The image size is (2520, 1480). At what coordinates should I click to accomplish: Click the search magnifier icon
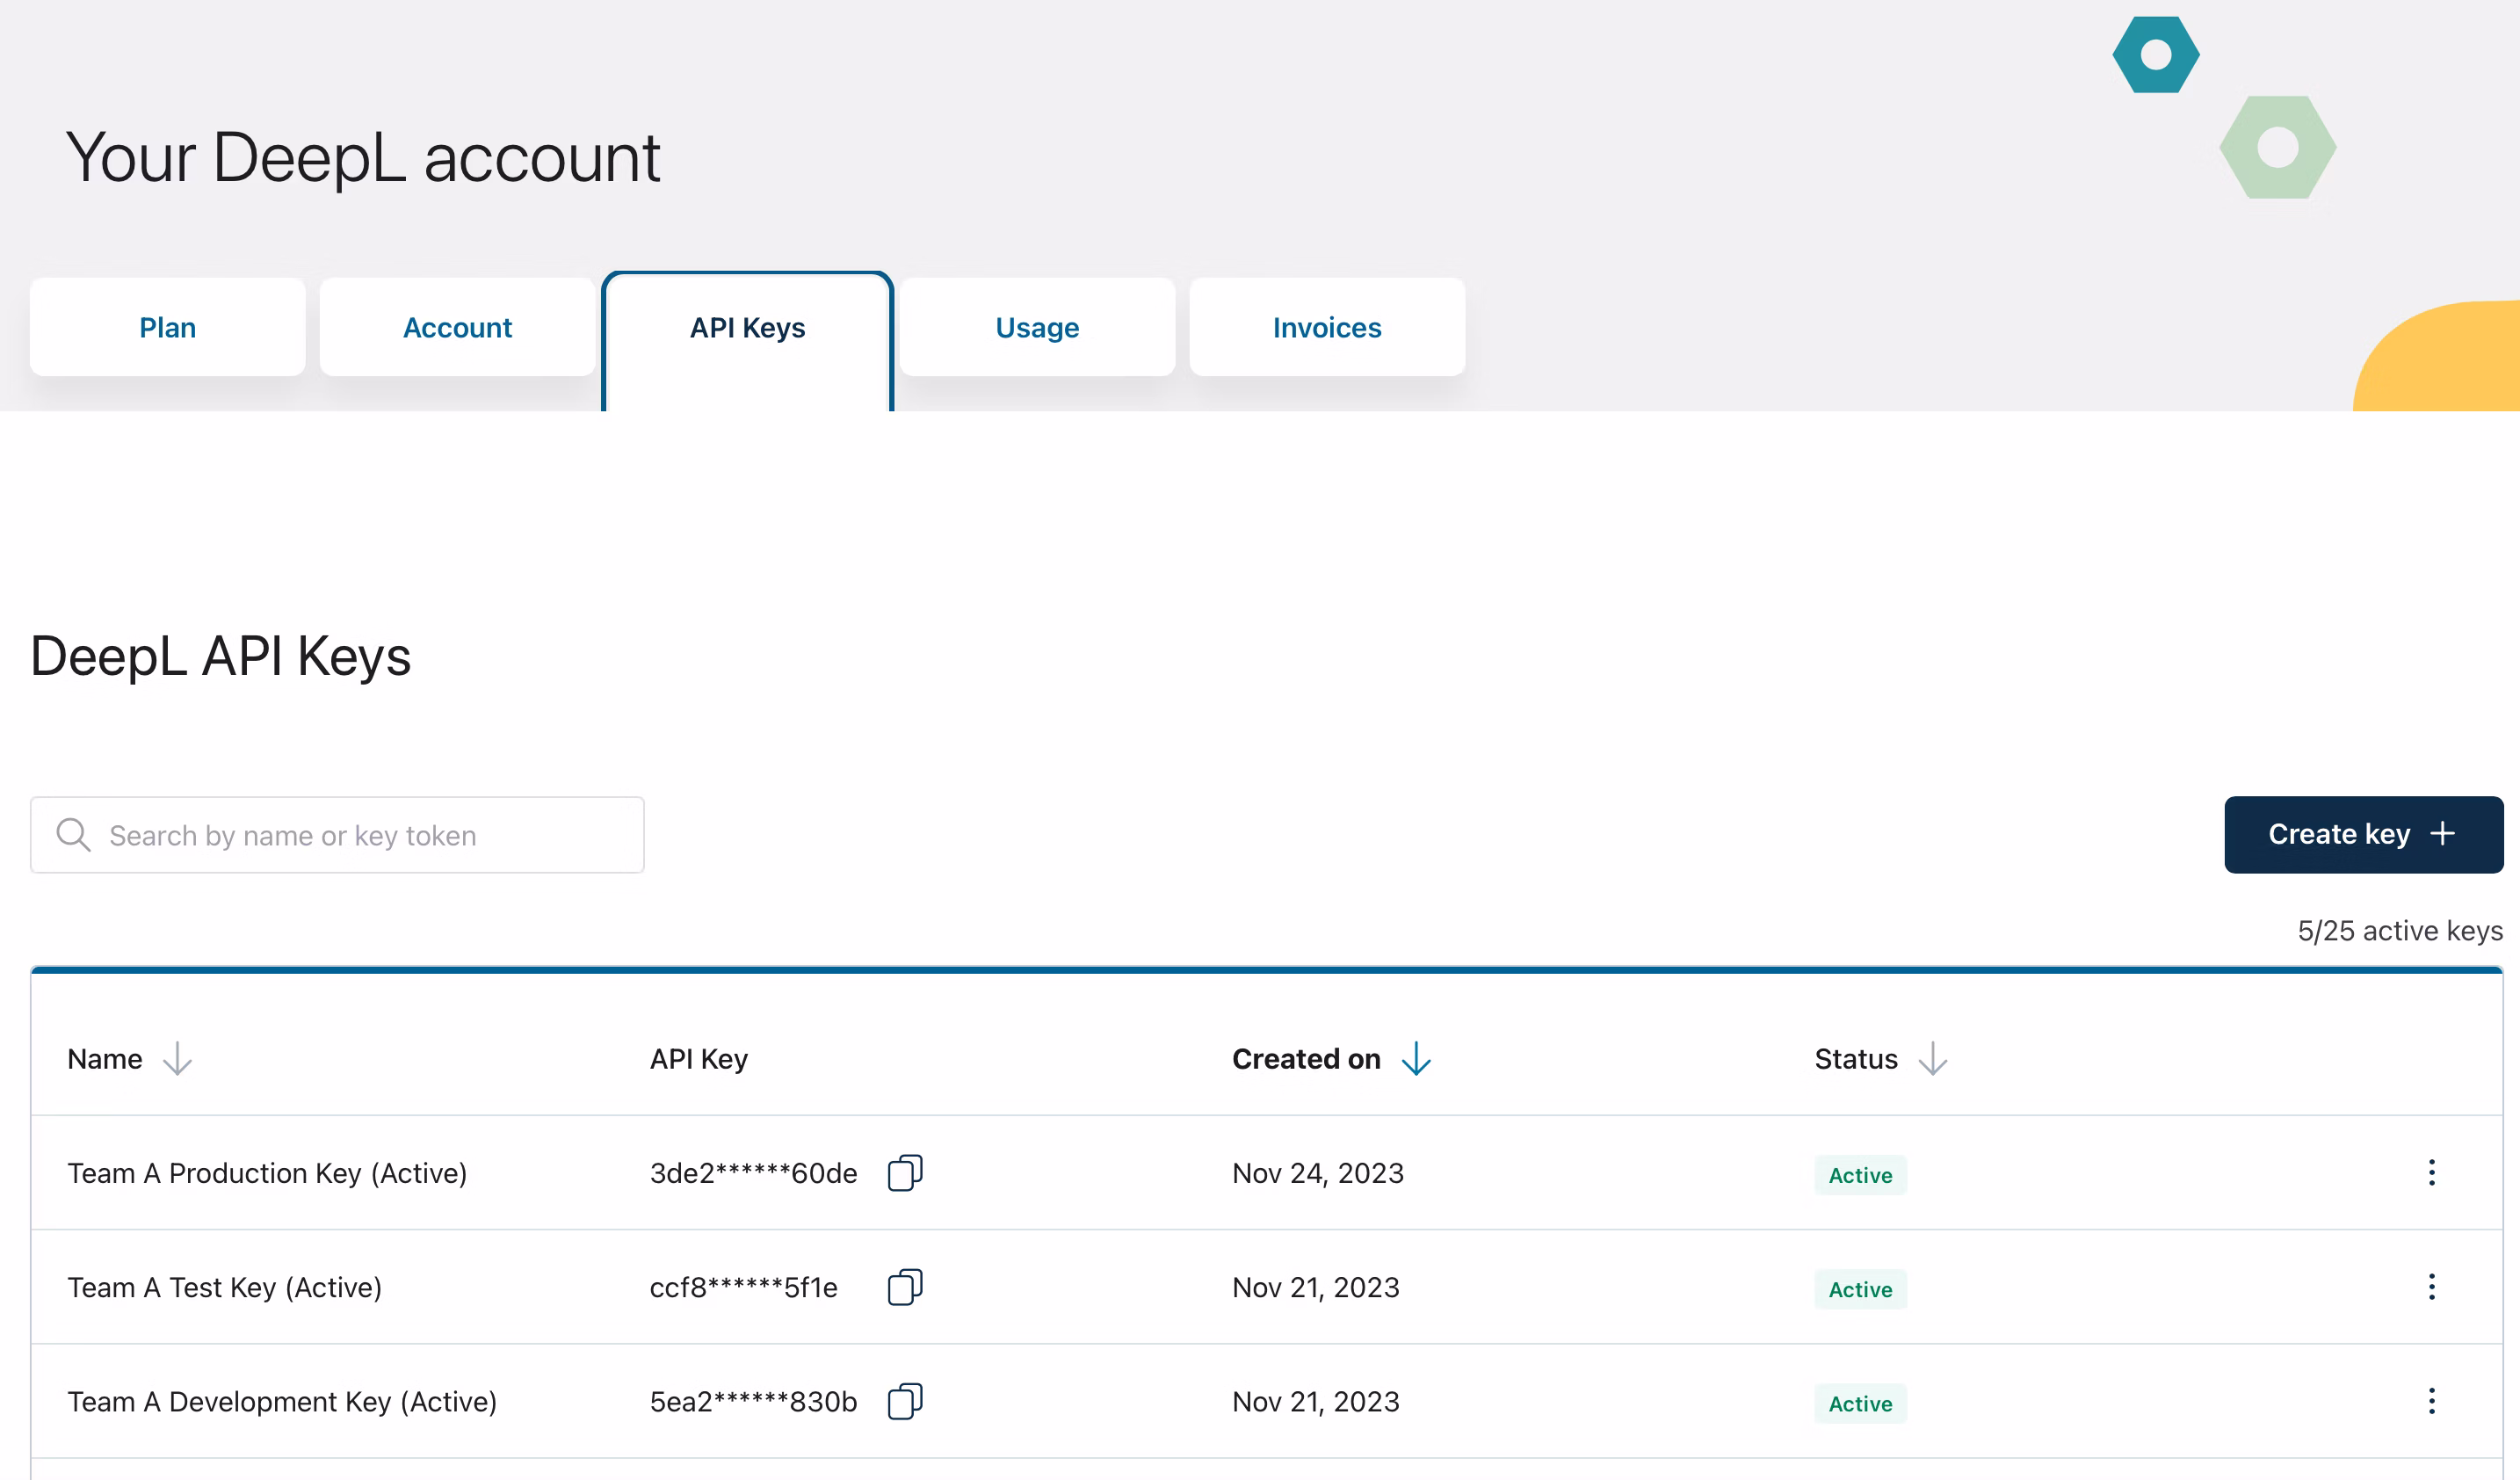pyautogui.click(x=73, y=834)
